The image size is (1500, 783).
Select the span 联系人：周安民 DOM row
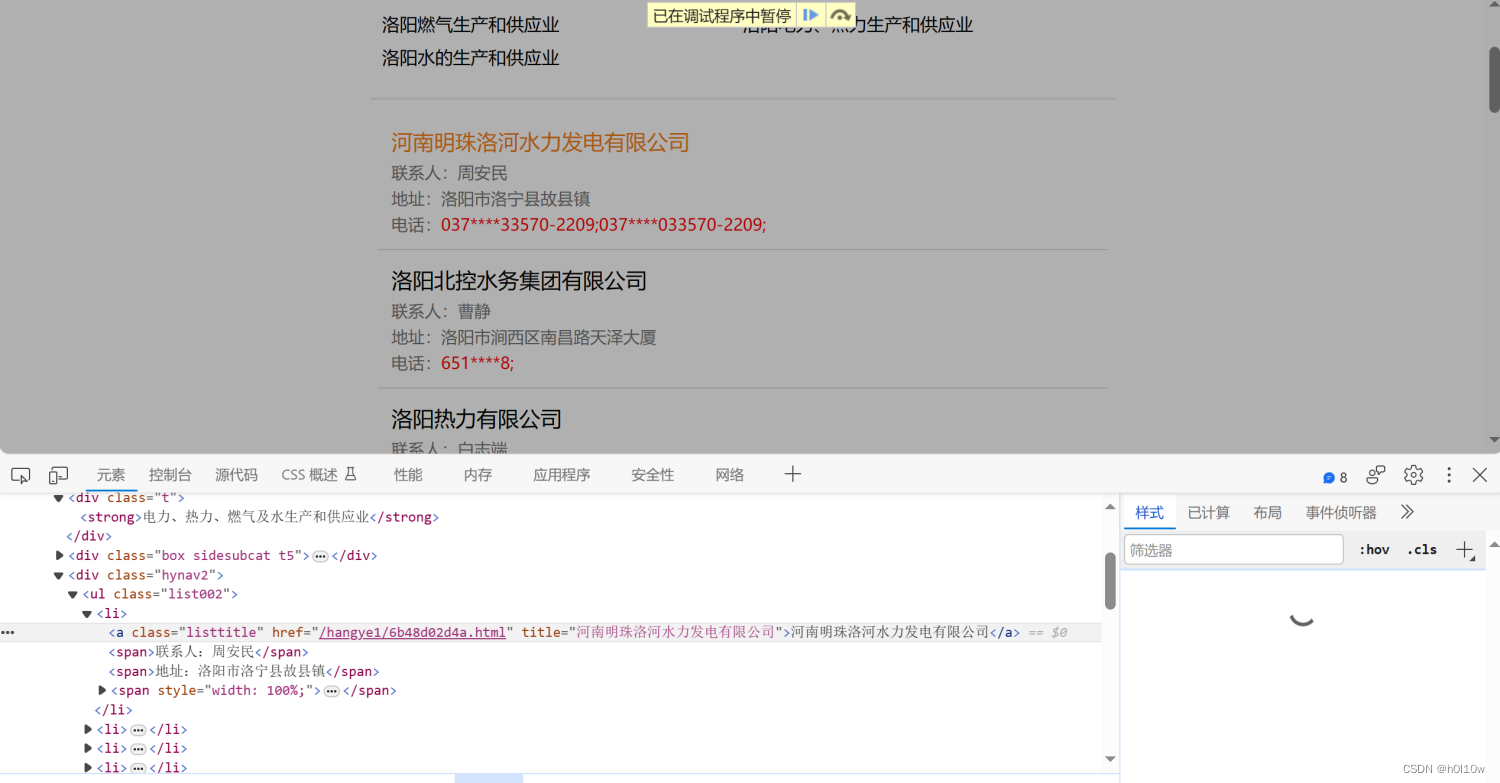(209, 652)
